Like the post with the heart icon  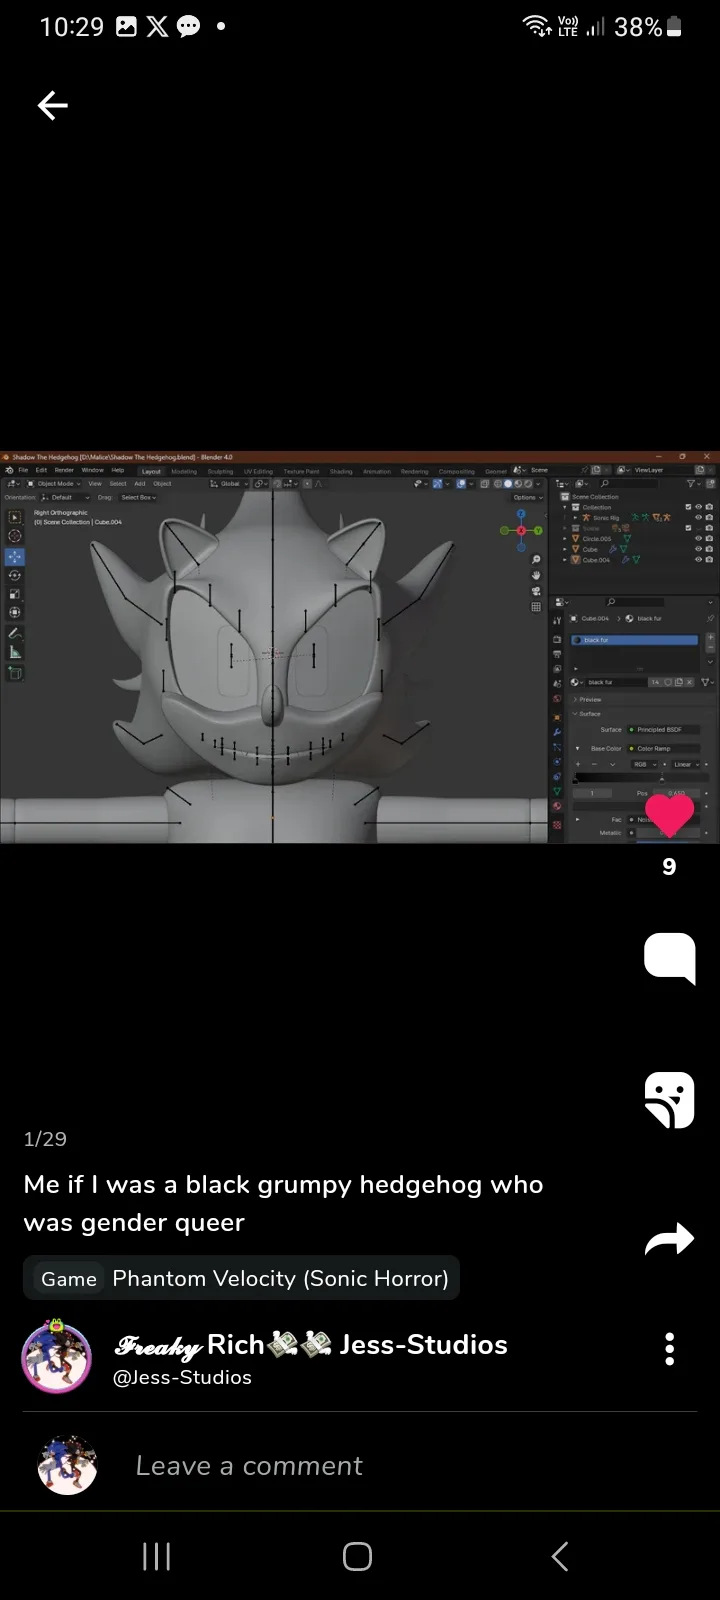click(669, 814)
